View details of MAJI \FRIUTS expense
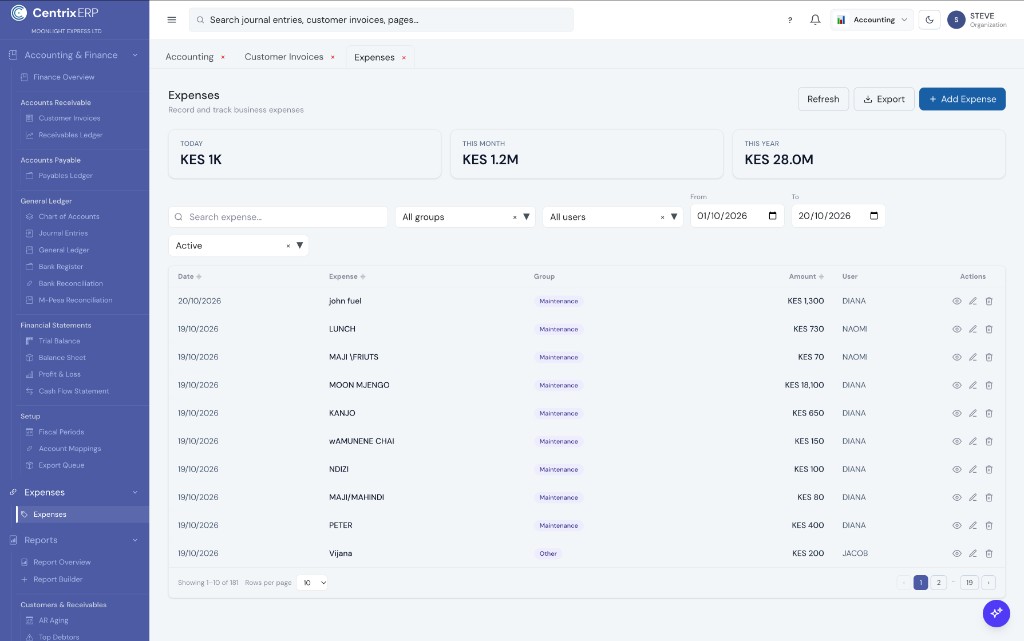Image resolution: width=1024 pixels, height=641 pixels. point(957,357)
